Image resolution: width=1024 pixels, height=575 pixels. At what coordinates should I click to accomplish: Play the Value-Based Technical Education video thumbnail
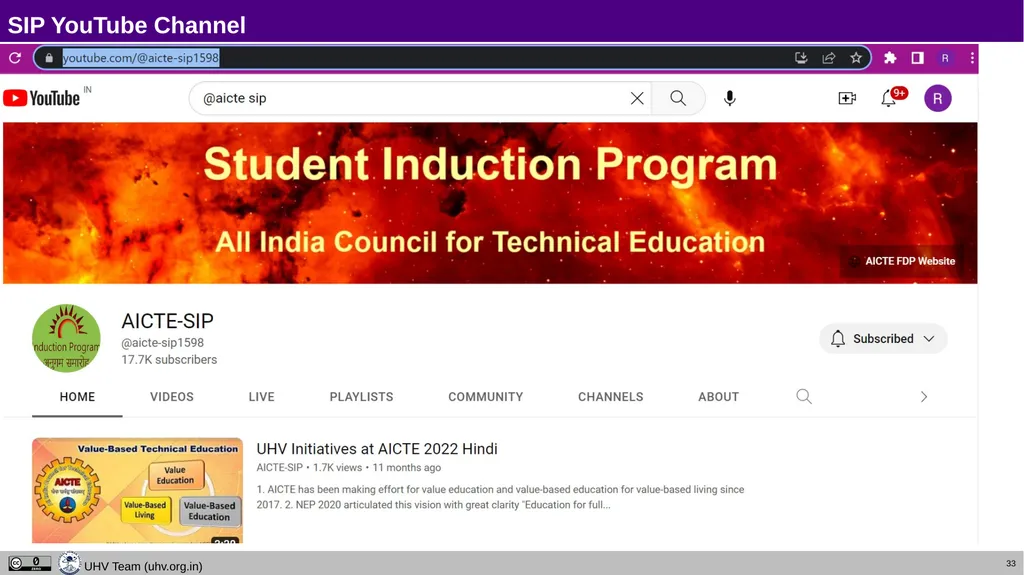[137, 491]
